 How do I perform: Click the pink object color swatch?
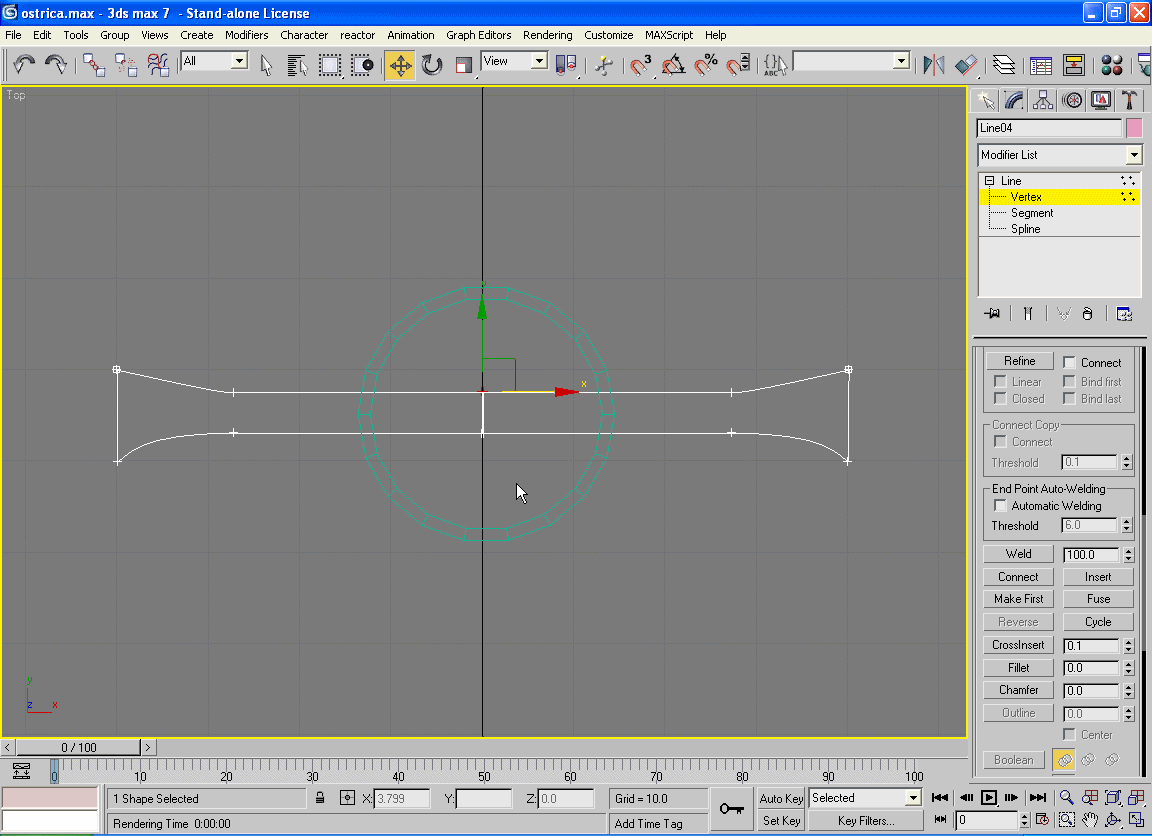(1134, 128)
